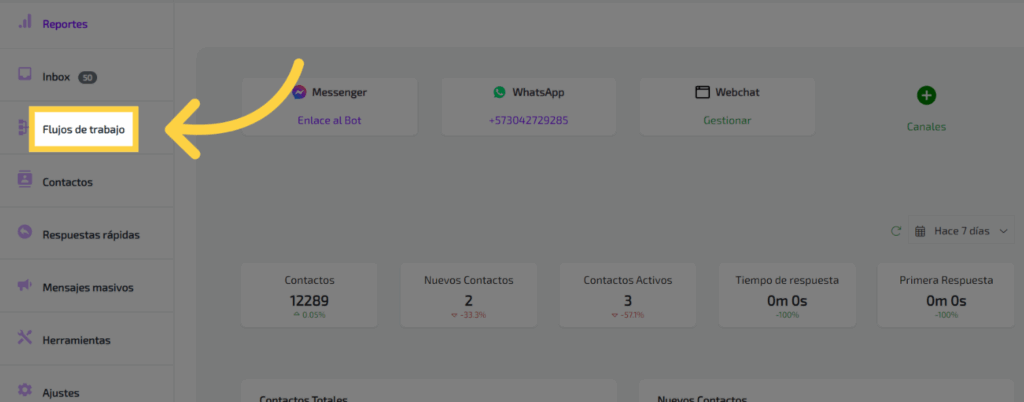
Task: Click the Ajustes gear icon
Action: (25, 391)
